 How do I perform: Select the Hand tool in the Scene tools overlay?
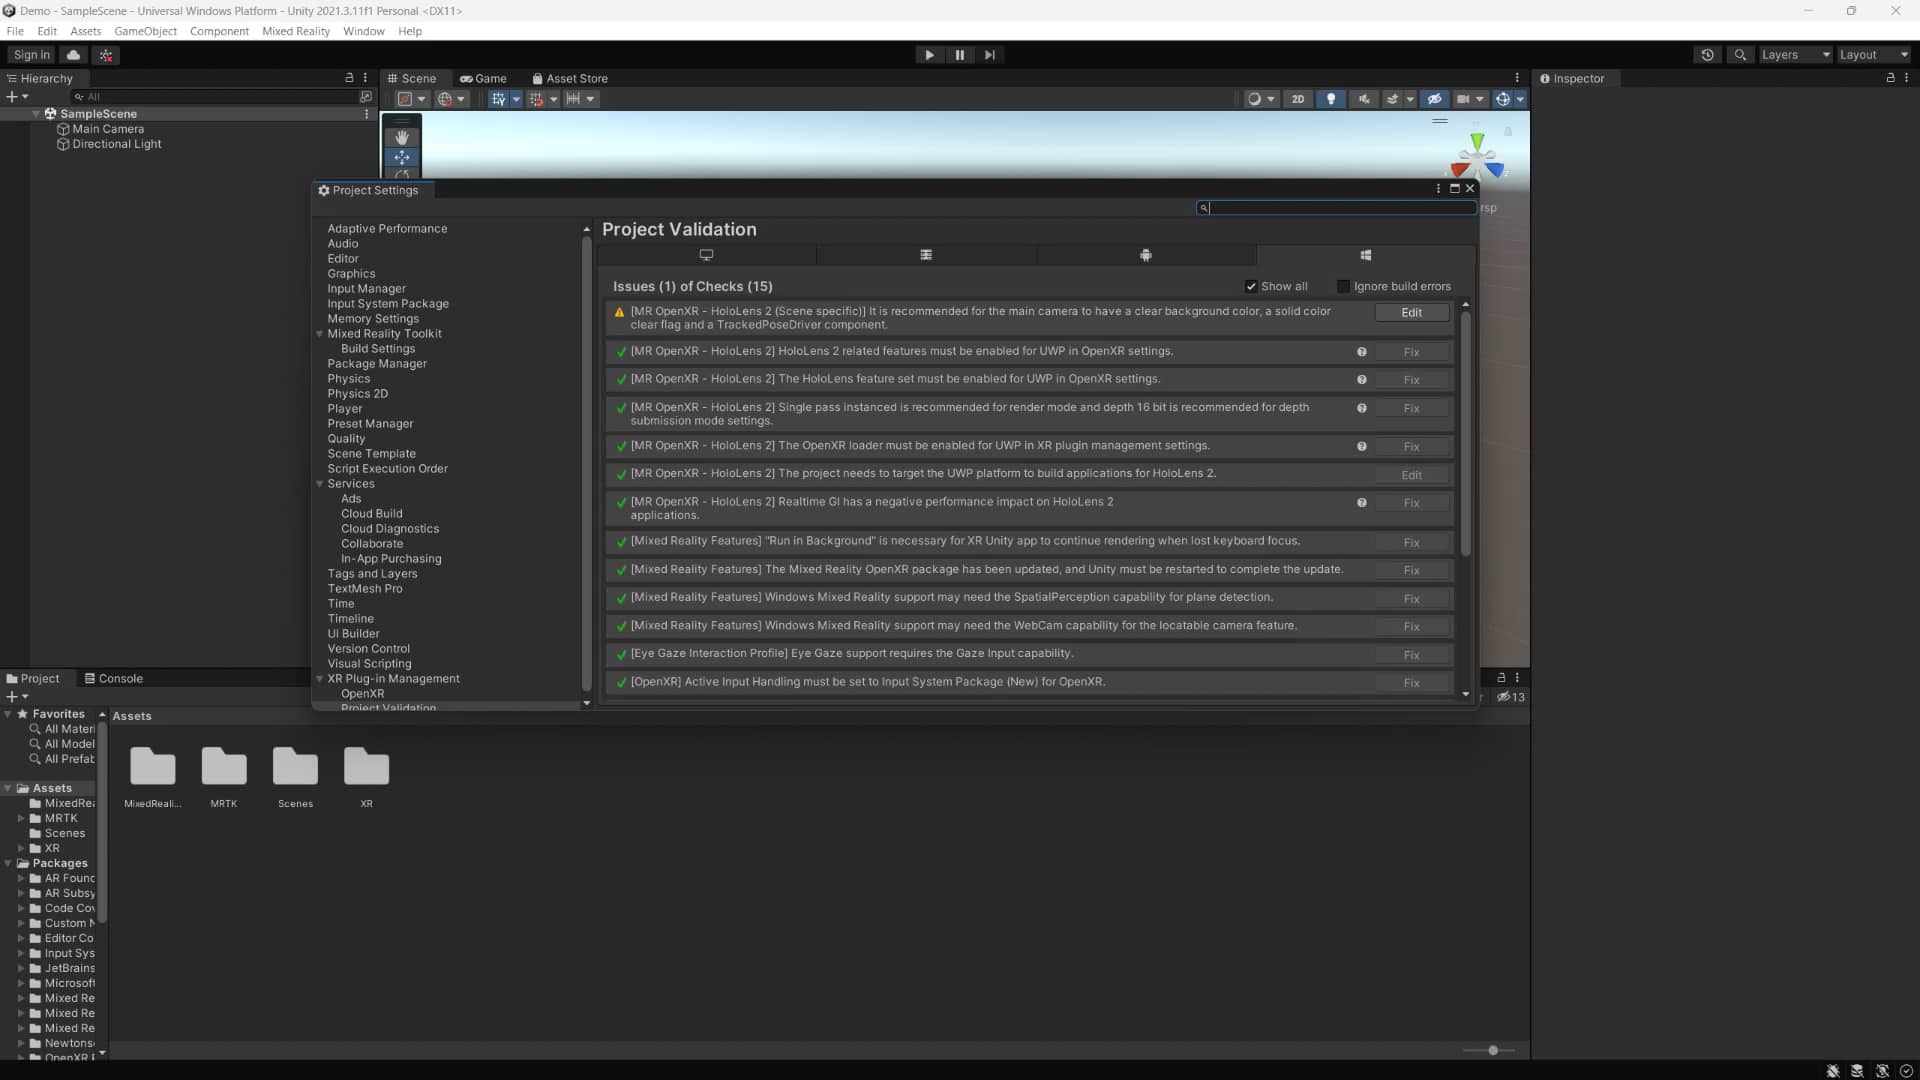[x=402, y=137]
